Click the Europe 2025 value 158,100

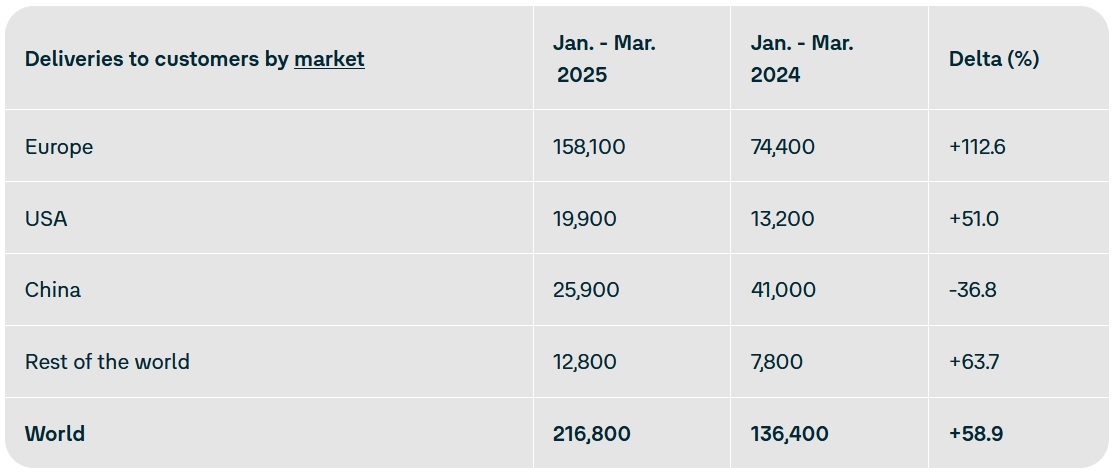tap(589, 147)
